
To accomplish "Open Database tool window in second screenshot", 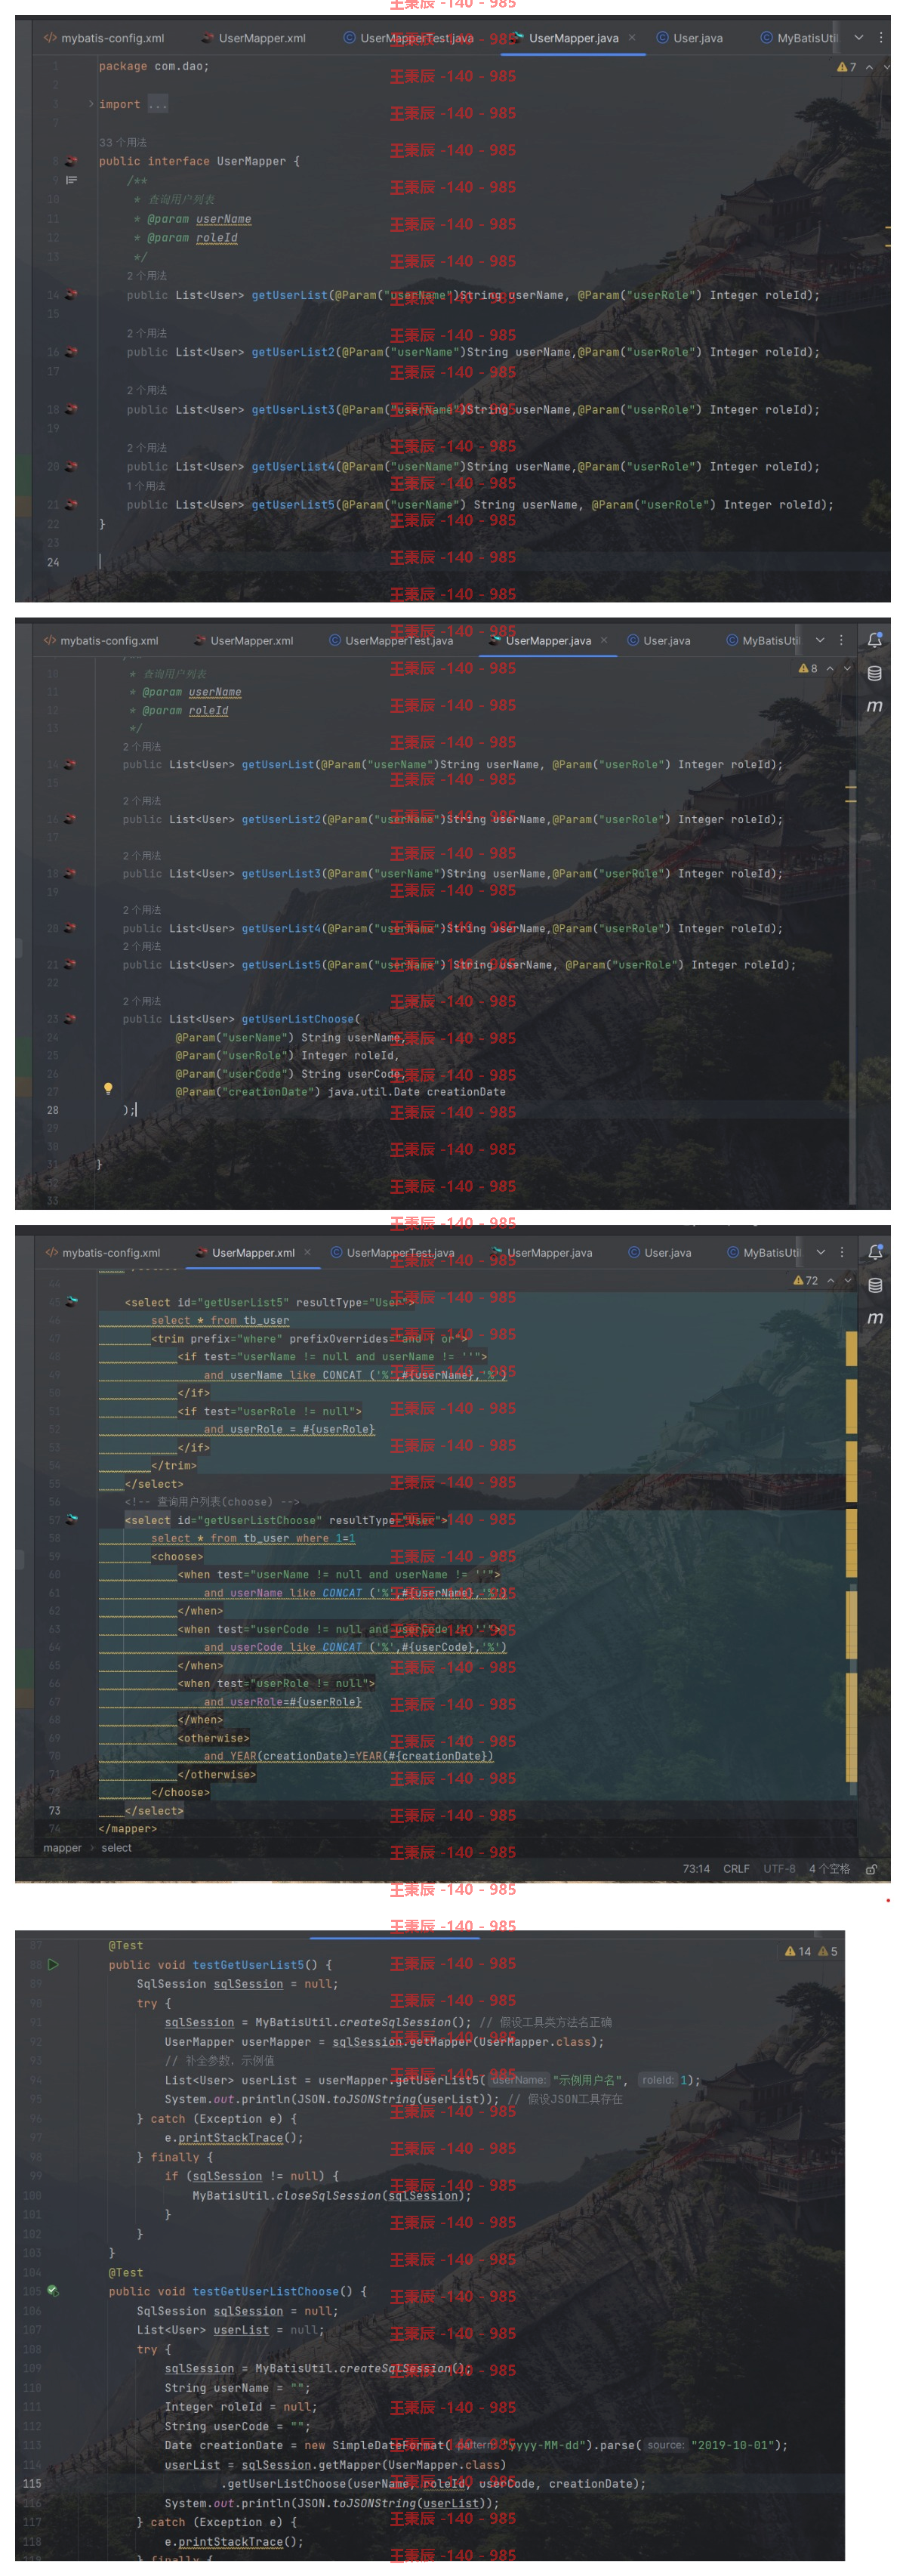I will click(875, 673).
